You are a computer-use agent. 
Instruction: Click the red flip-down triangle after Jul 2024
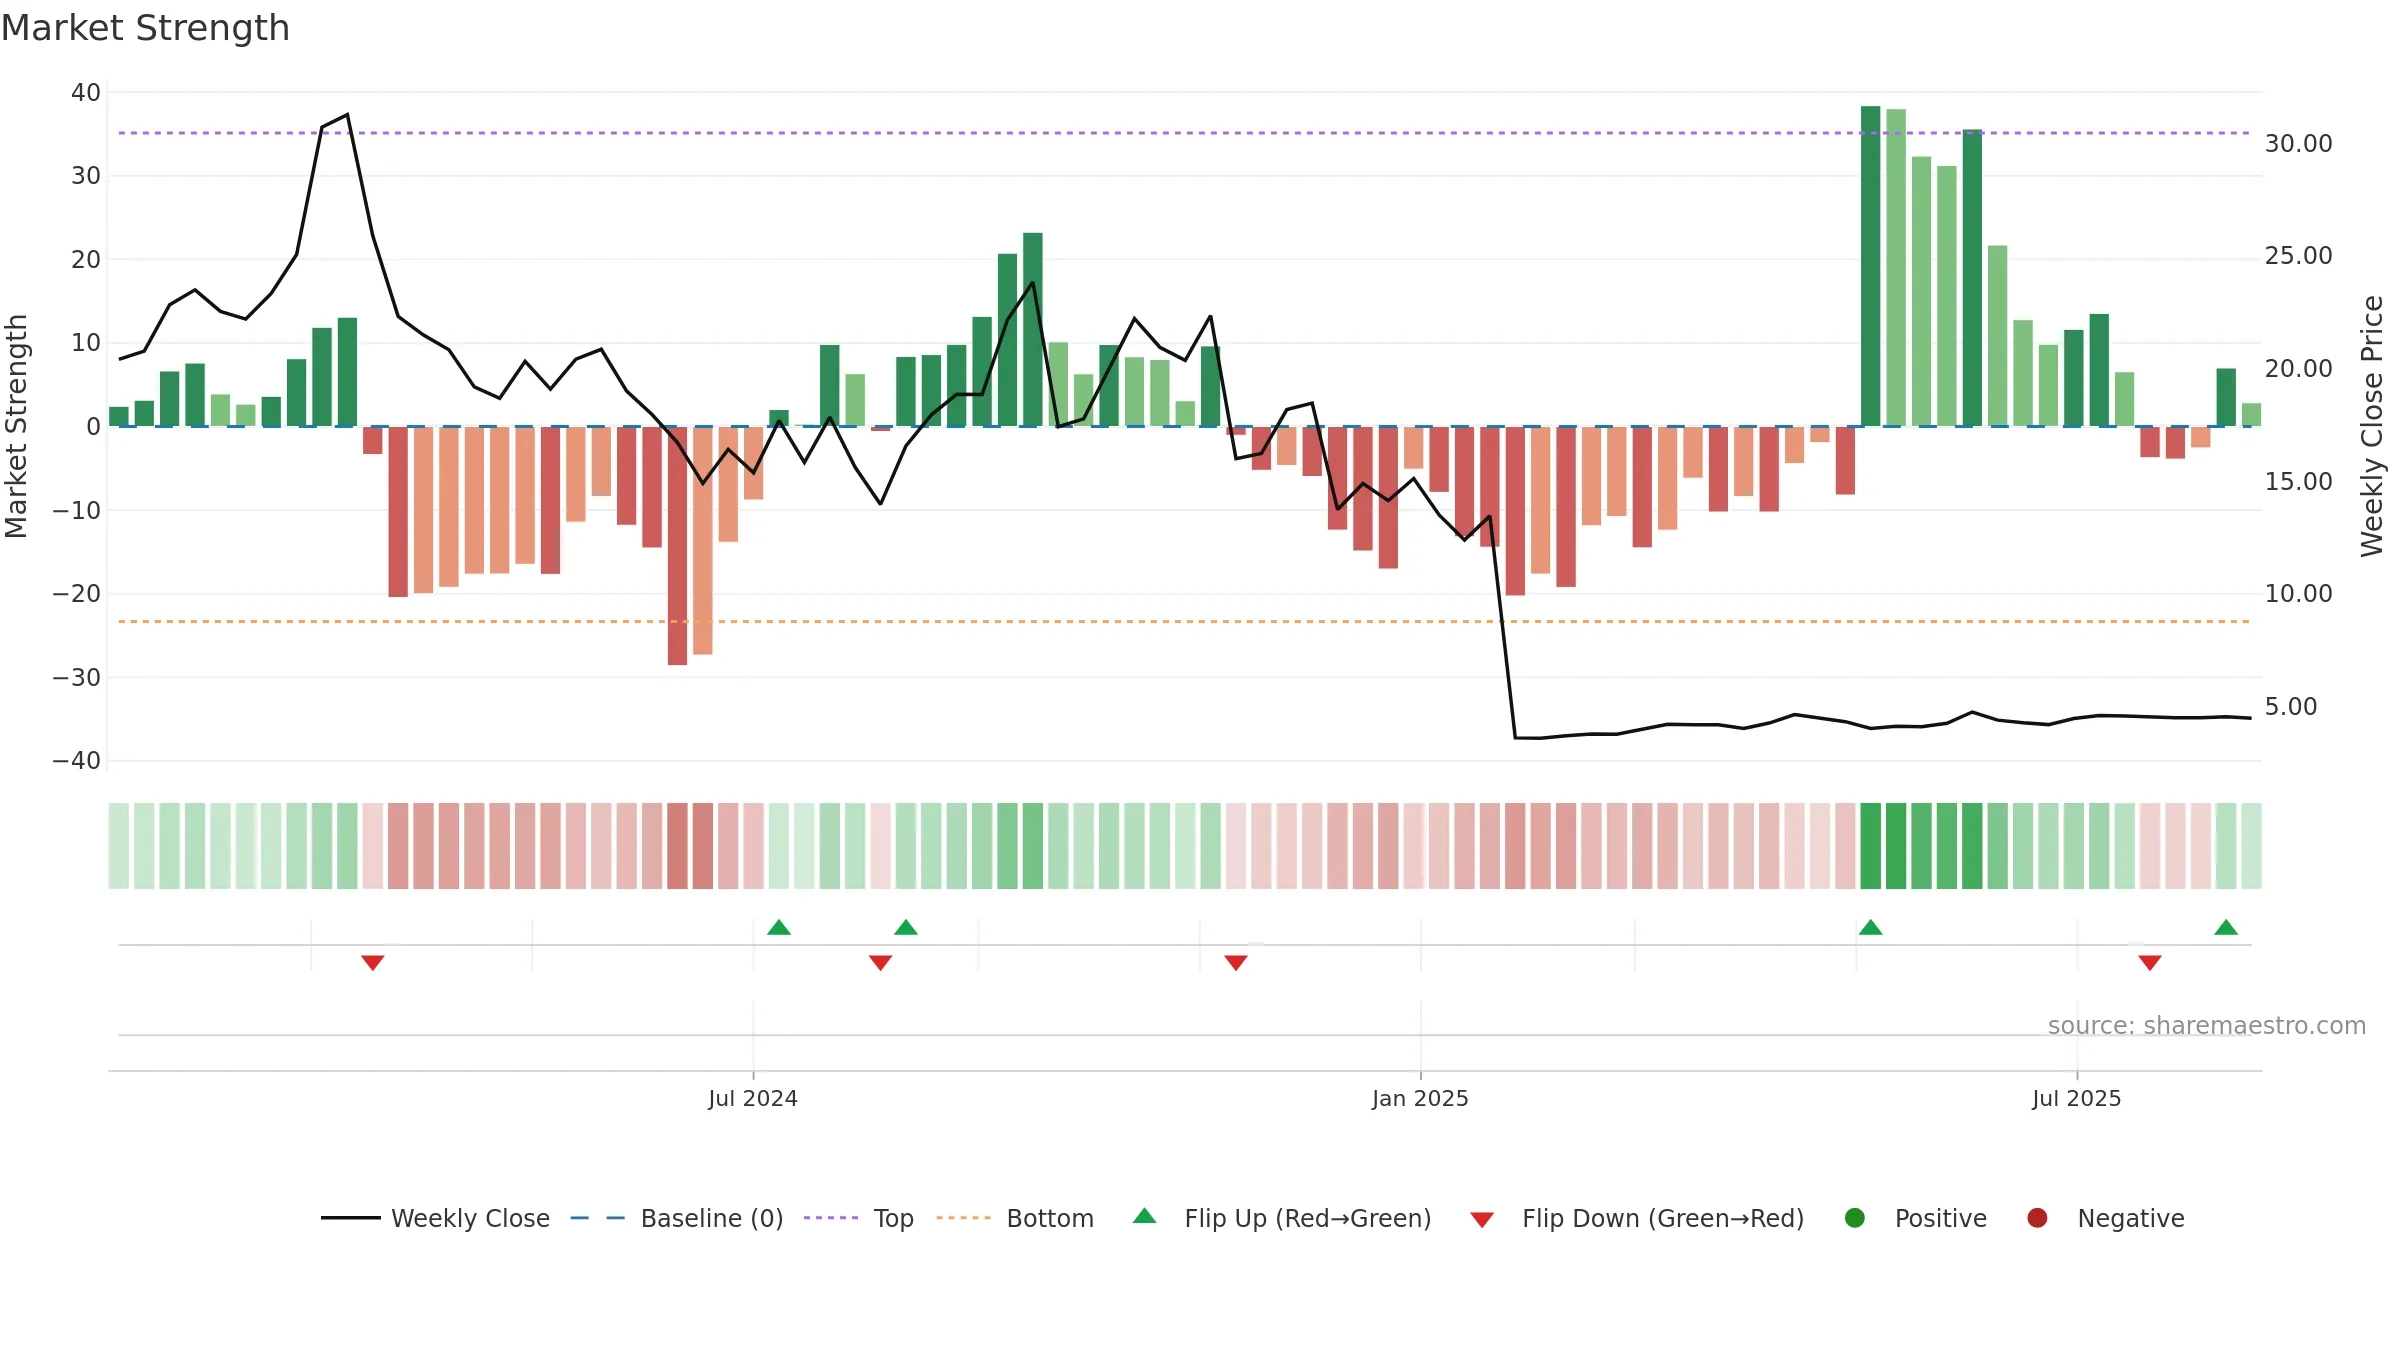coord(881,963)
